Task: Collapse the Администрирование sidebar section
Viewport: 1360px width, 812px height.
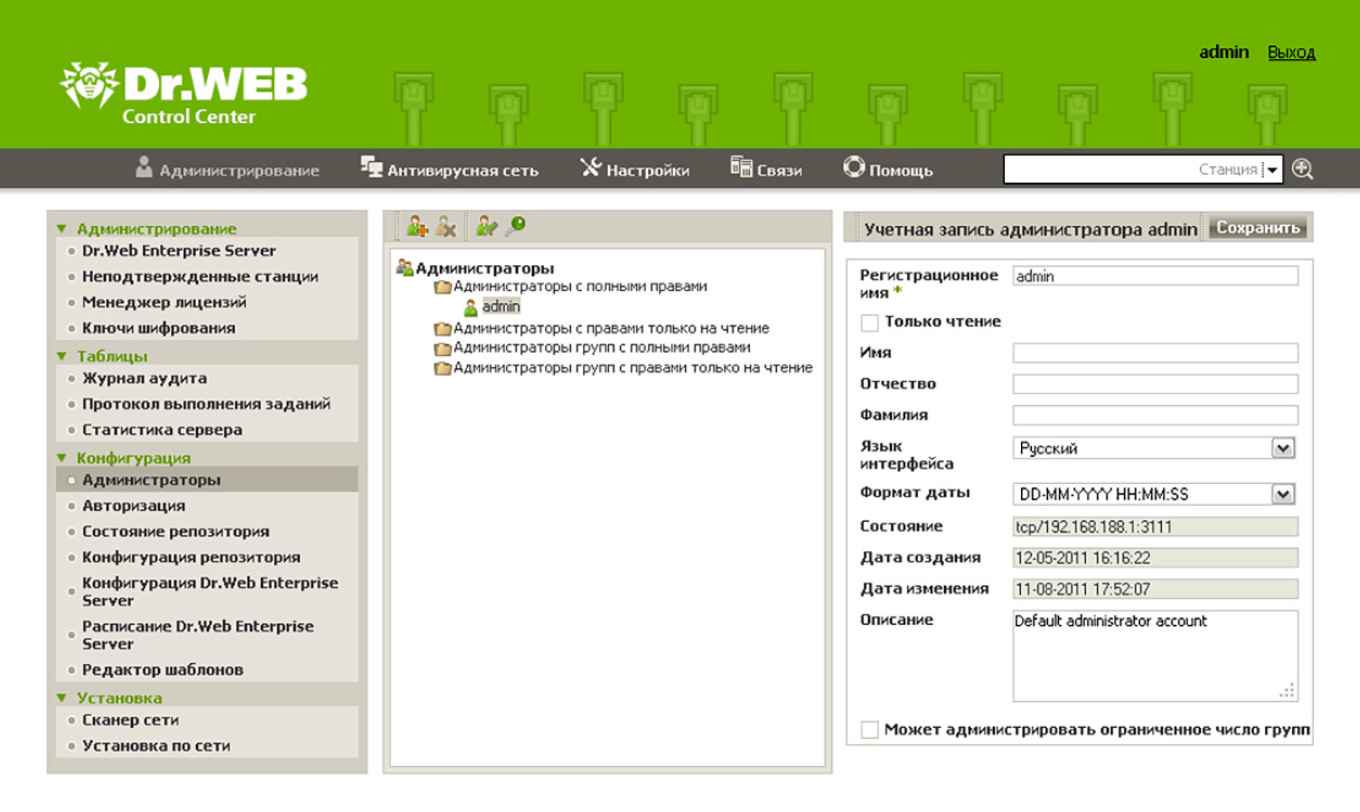Action: click(62, 229)
